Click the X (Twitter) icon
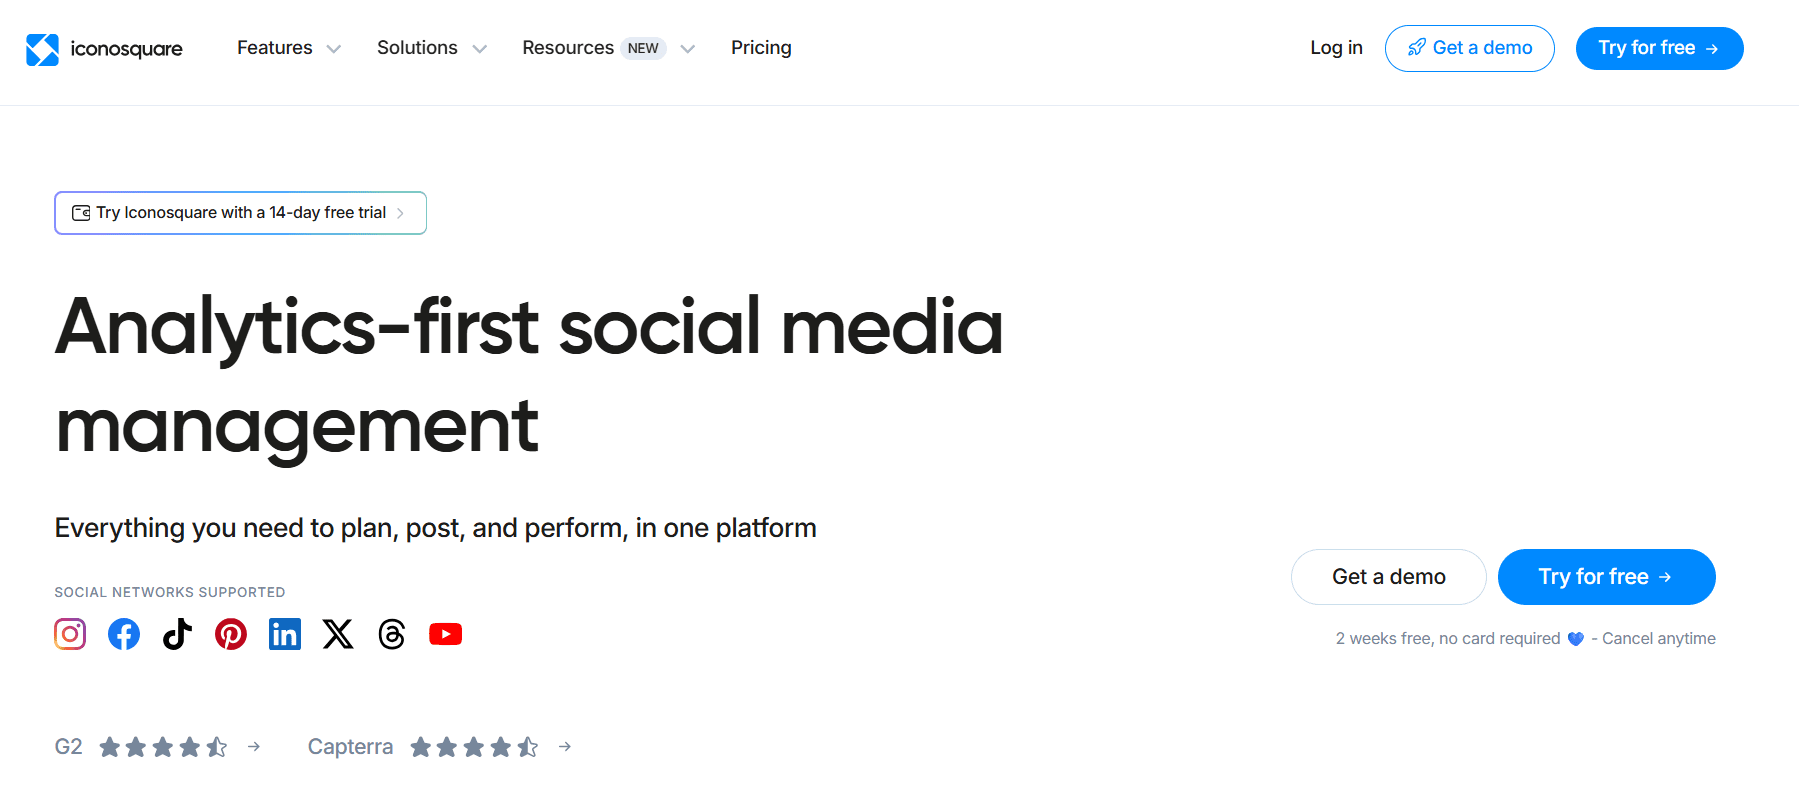This screenshot has height=792, width=1799. (x=338, y=634)
